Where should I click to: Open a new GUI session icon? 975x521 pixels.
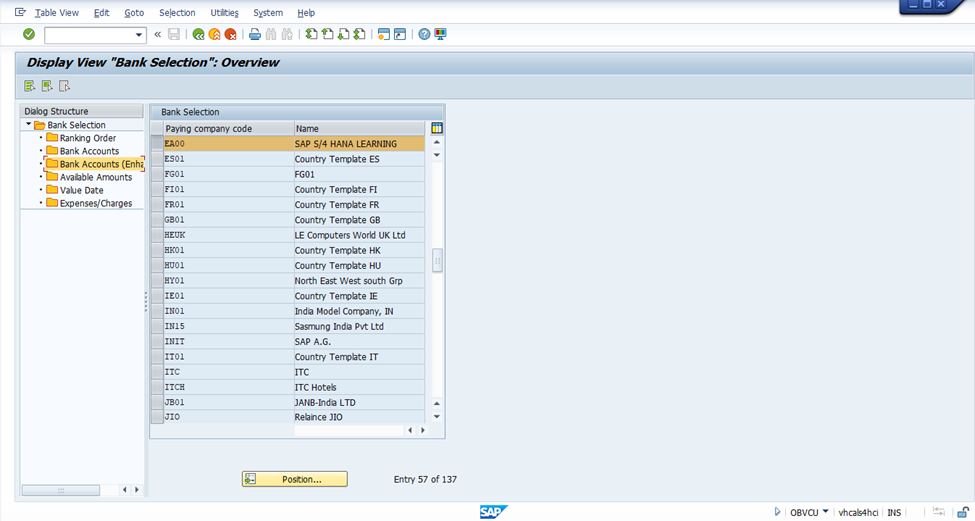tap(384, 34)
